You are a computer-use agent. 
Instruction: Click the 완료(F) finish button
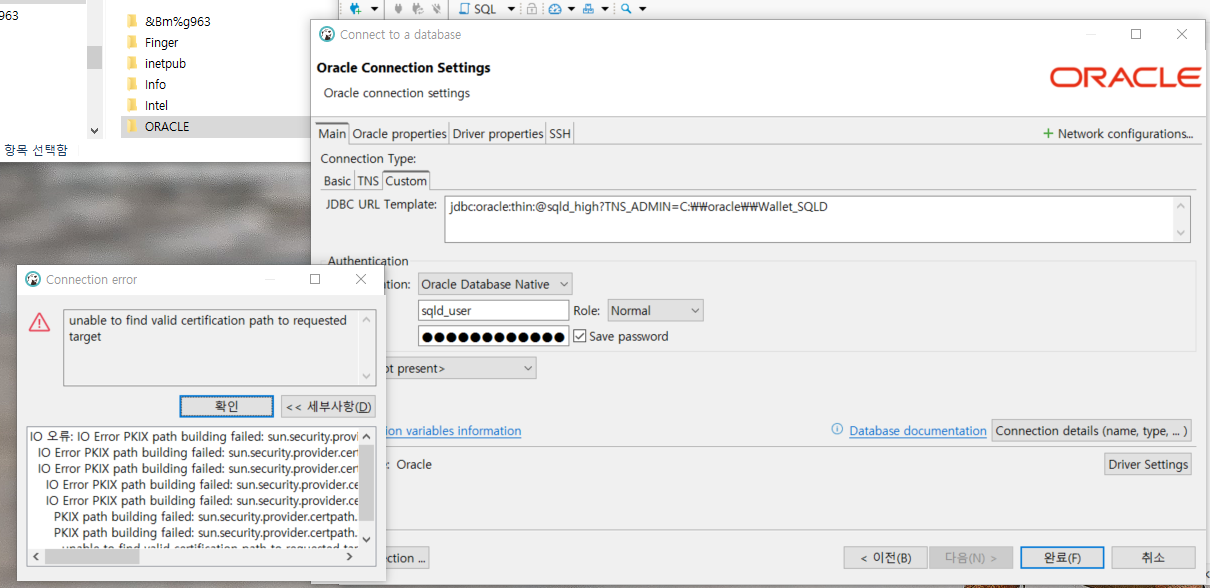1061,558
